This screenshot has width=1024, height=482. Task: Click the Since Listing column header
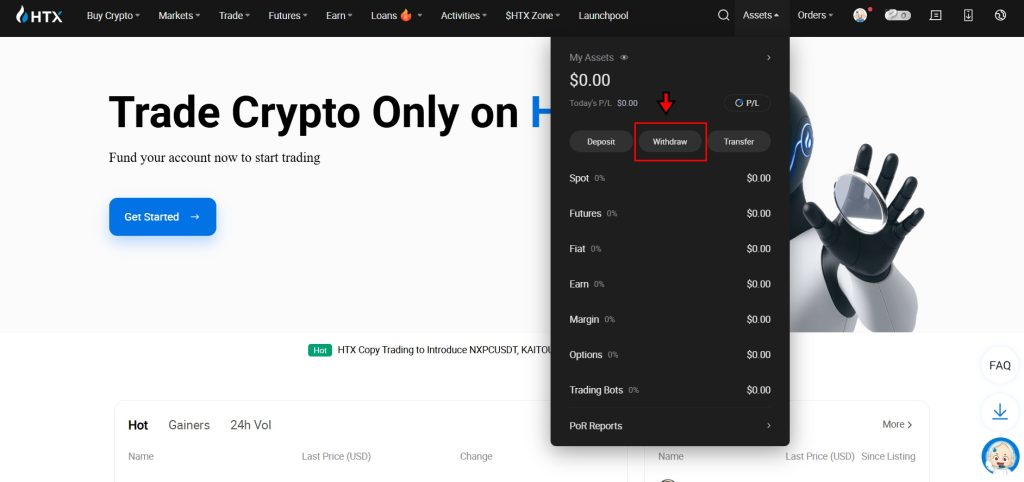pyautogui.click(x=888, y=457)
